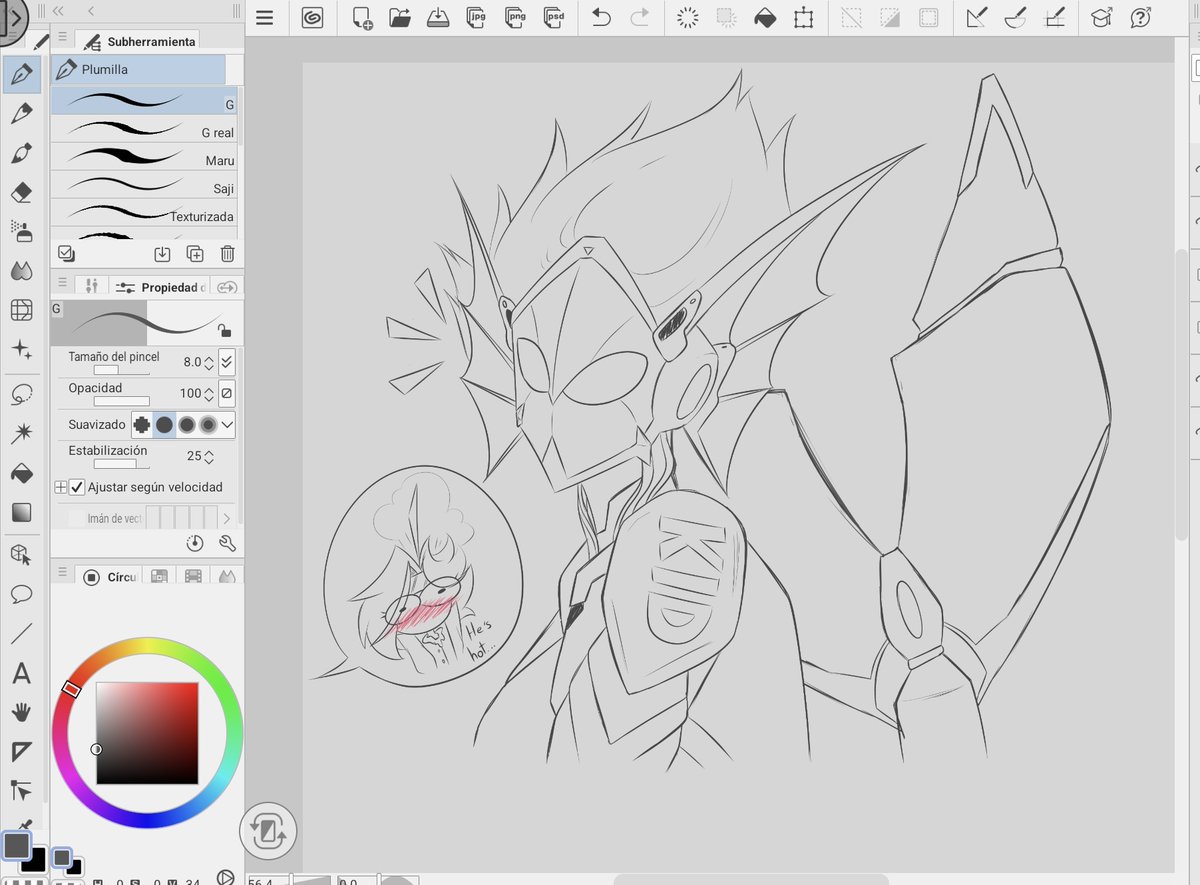
Task: Activate Scale/Rotate transform icon
Action: click(x=803, y=17)
